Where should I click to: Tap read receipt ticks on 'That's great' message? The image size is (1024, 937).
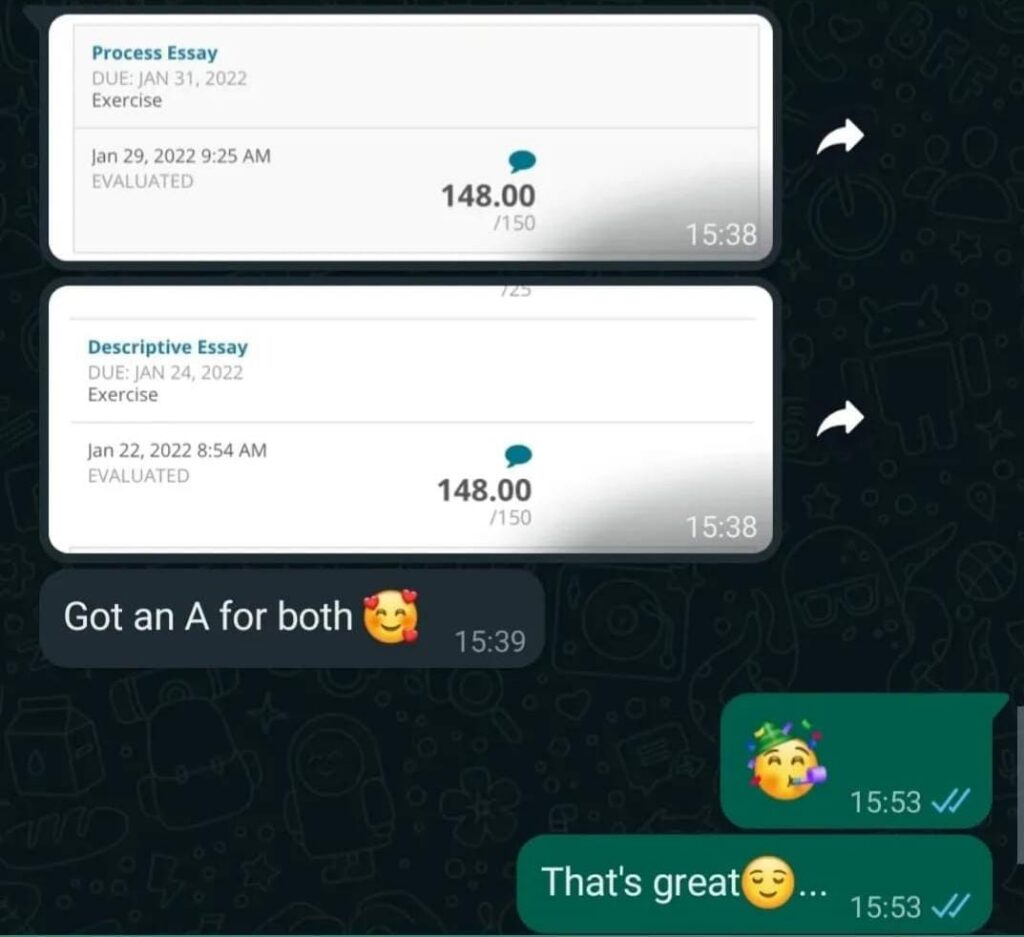[x=951, y=906]
